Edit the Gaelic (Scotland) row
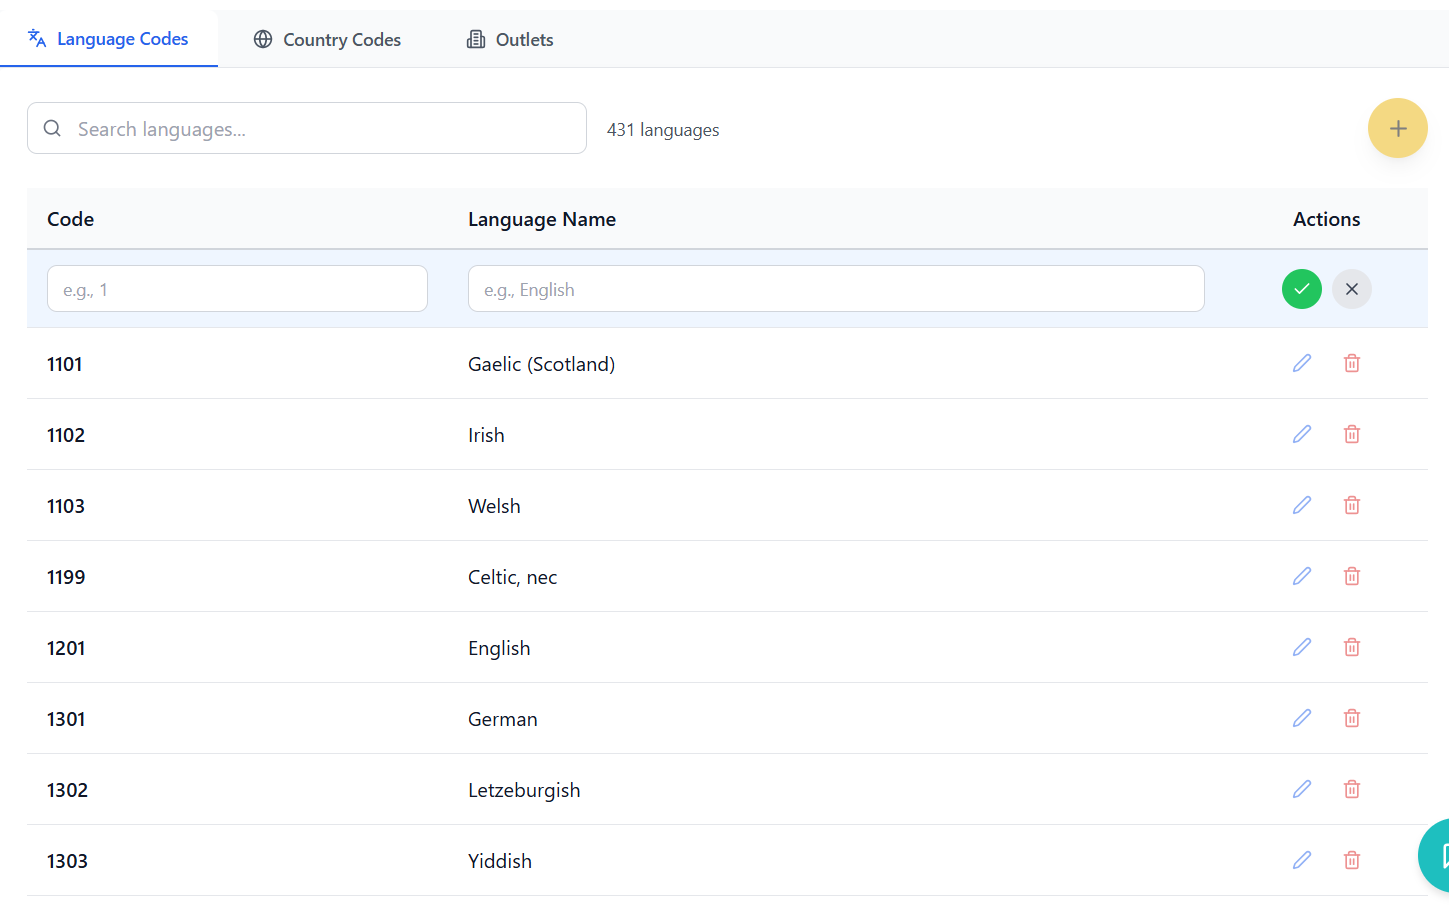 [x=1301, y=363]
